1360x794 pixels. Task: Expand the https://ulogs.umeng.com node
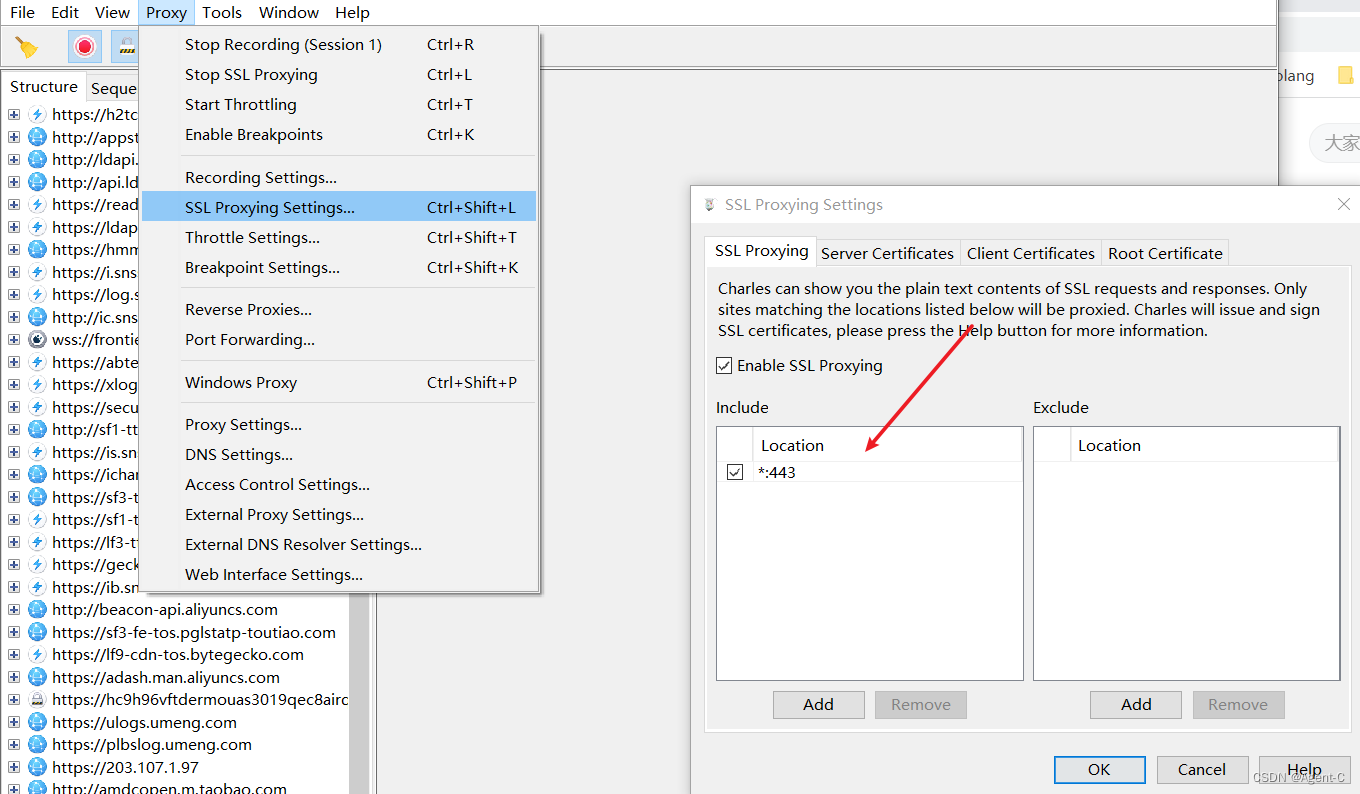point(14,722)
